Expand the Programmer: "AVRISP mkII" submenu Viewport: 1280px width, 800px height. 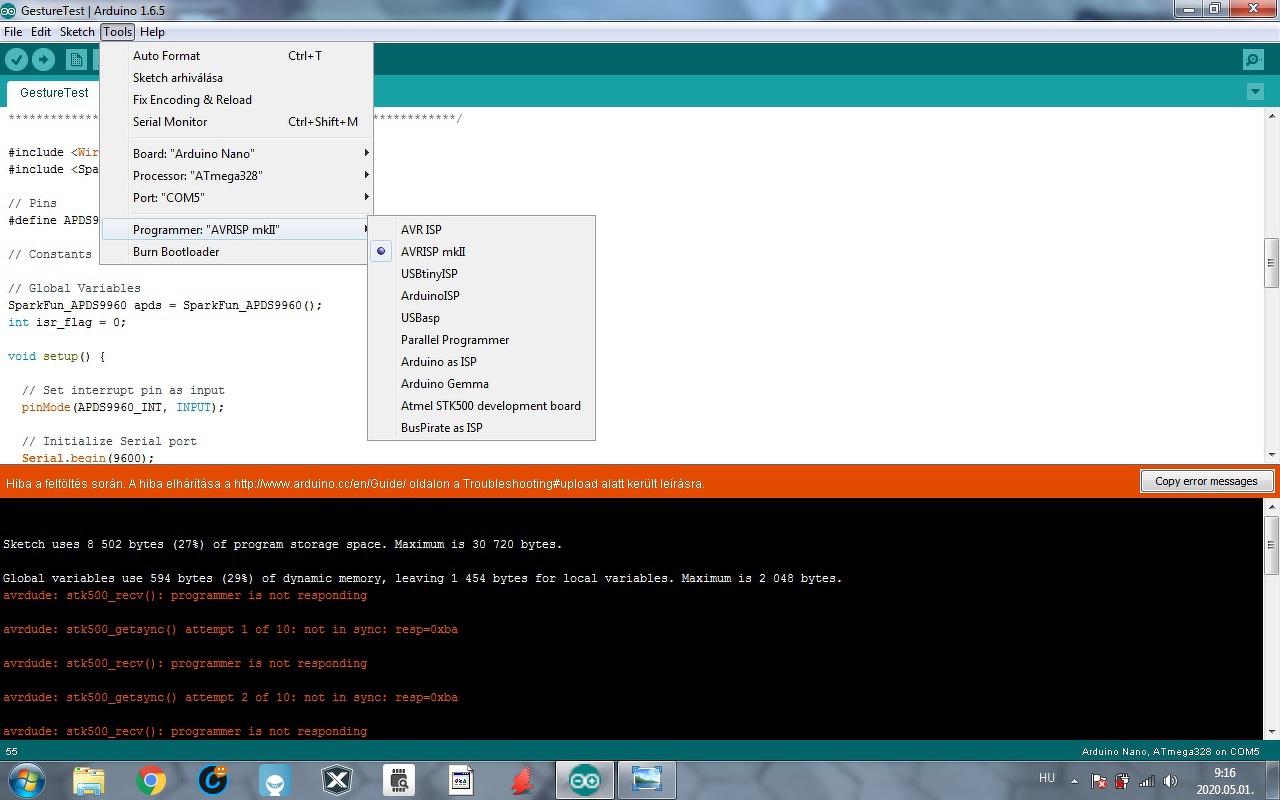(237, 230)
